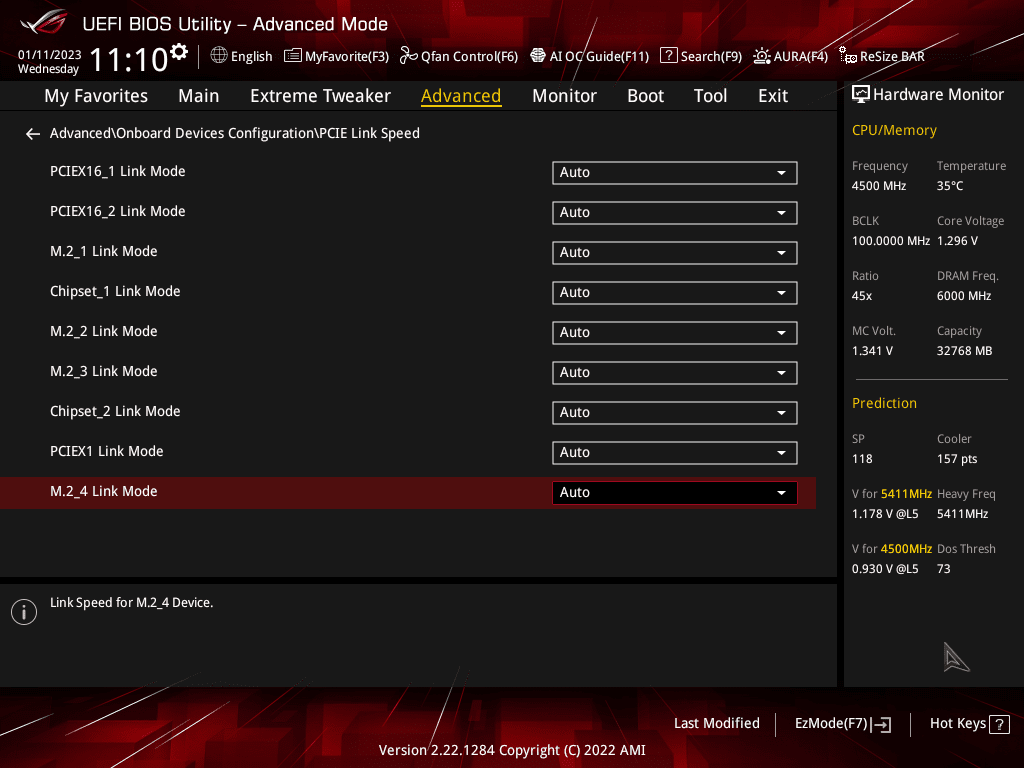The image size is (1024, 768).
Task: Click the SP value 118
Action: pos(862,459)
